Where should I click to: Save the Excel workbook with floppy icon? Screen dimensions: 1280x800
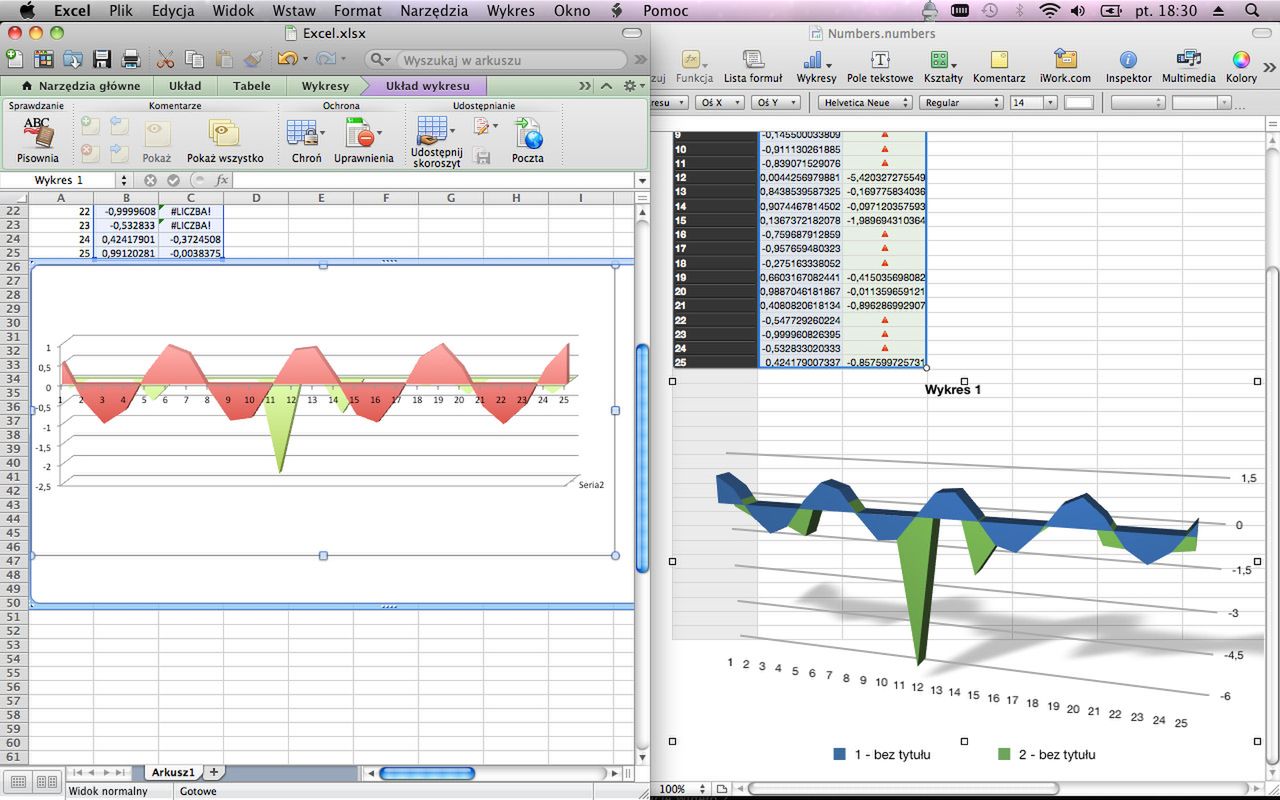pos(102,59)
